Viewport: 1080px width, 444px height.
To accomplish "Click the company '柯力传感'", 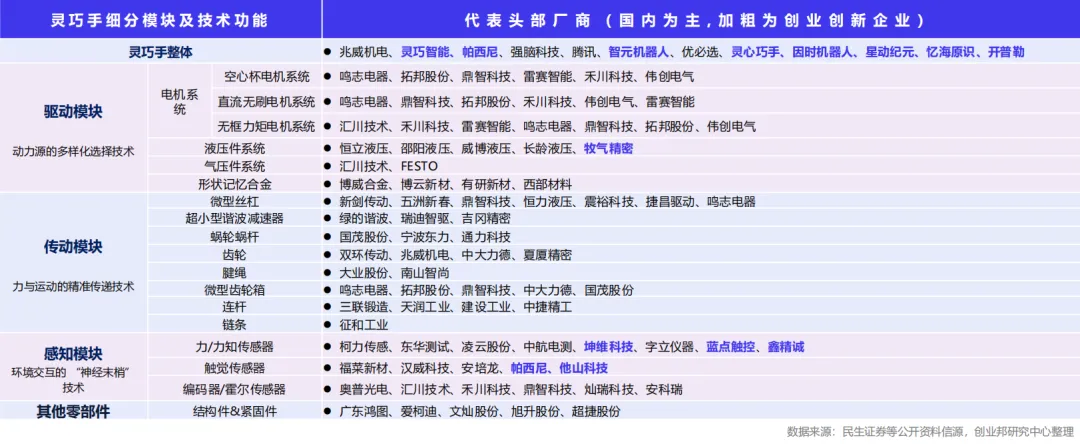I will coord(364,347).
